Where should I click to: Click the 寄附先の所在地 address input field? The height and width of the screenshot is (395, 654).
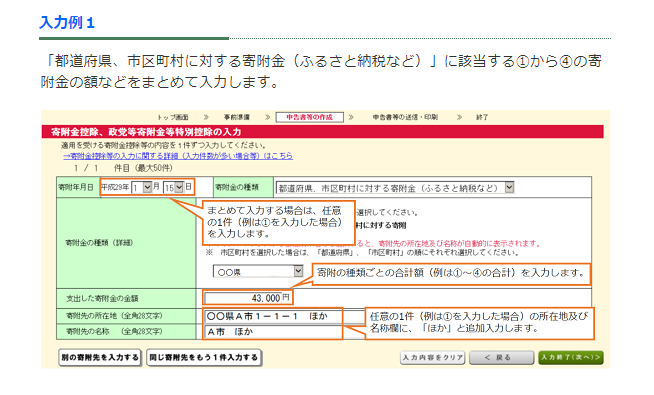click(x=273, y=316)
